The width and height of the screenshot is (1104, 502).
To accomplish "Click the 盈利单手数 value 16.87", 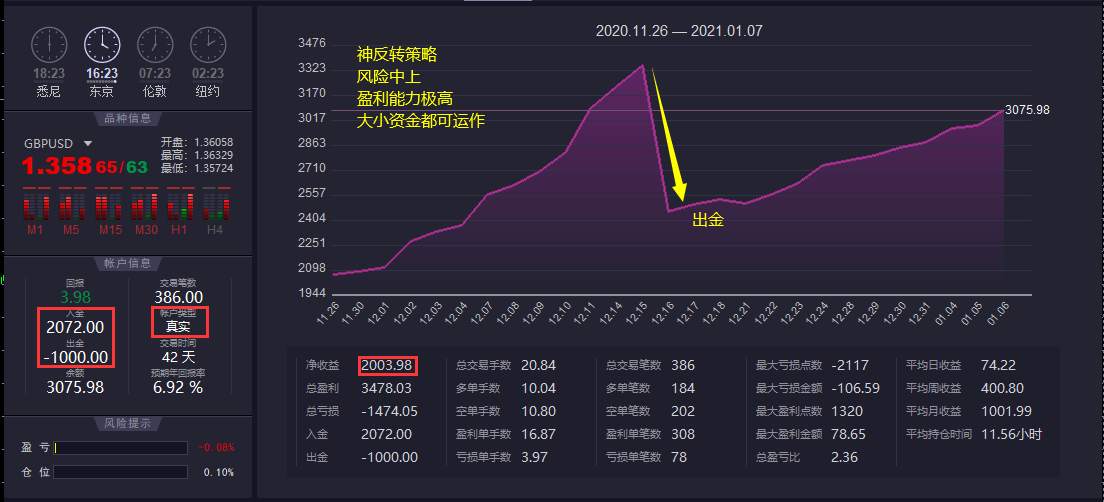I will tap(539, 434).
